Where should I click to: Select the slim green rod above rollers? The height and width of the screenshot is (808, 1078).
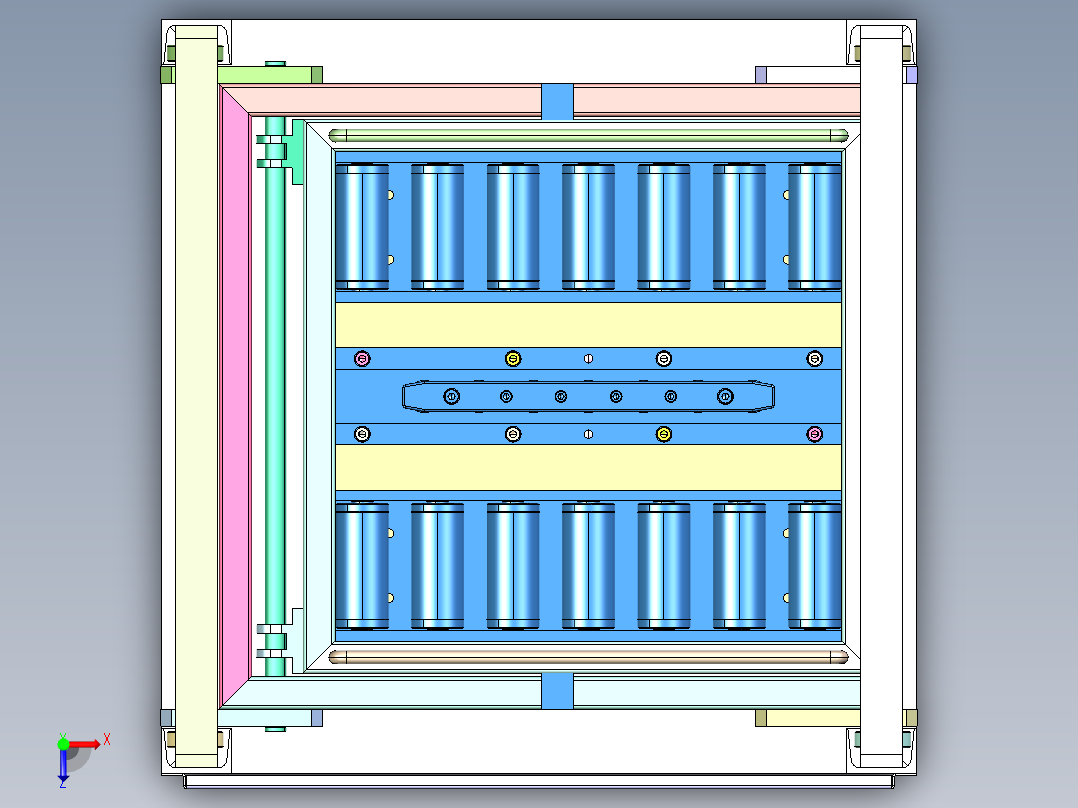(588, 135)
